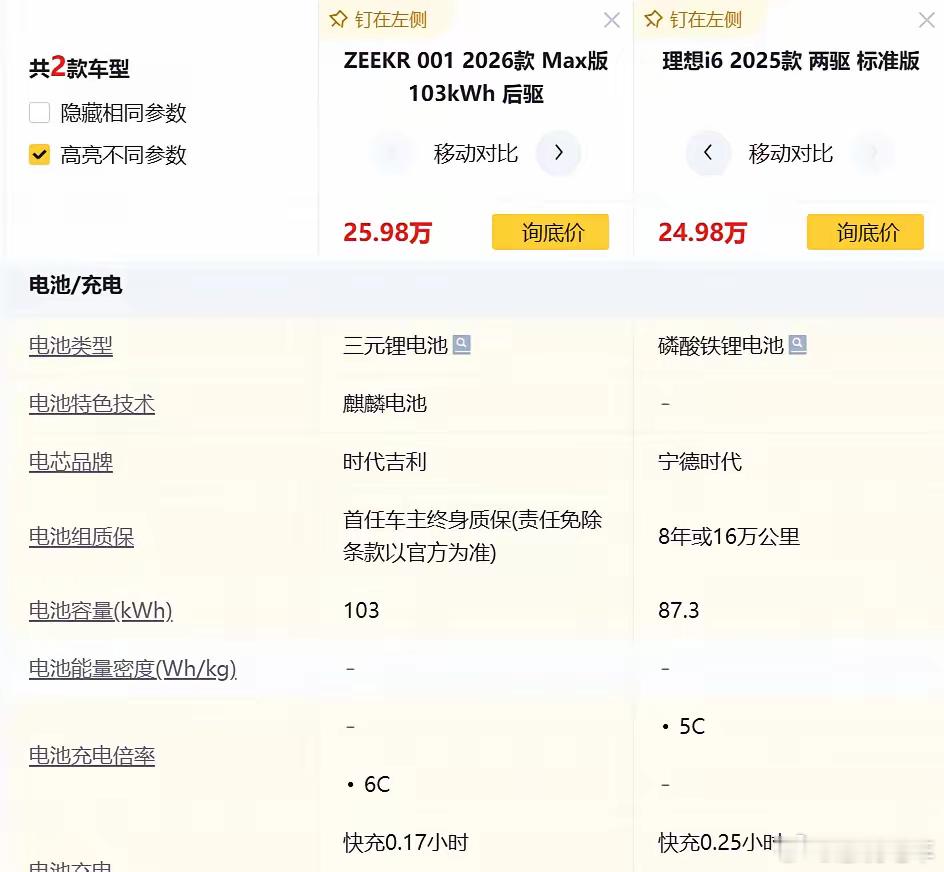Remove ZEEKR 001 from comparison
The image size is (944, 872).
[x=612, y=20]
